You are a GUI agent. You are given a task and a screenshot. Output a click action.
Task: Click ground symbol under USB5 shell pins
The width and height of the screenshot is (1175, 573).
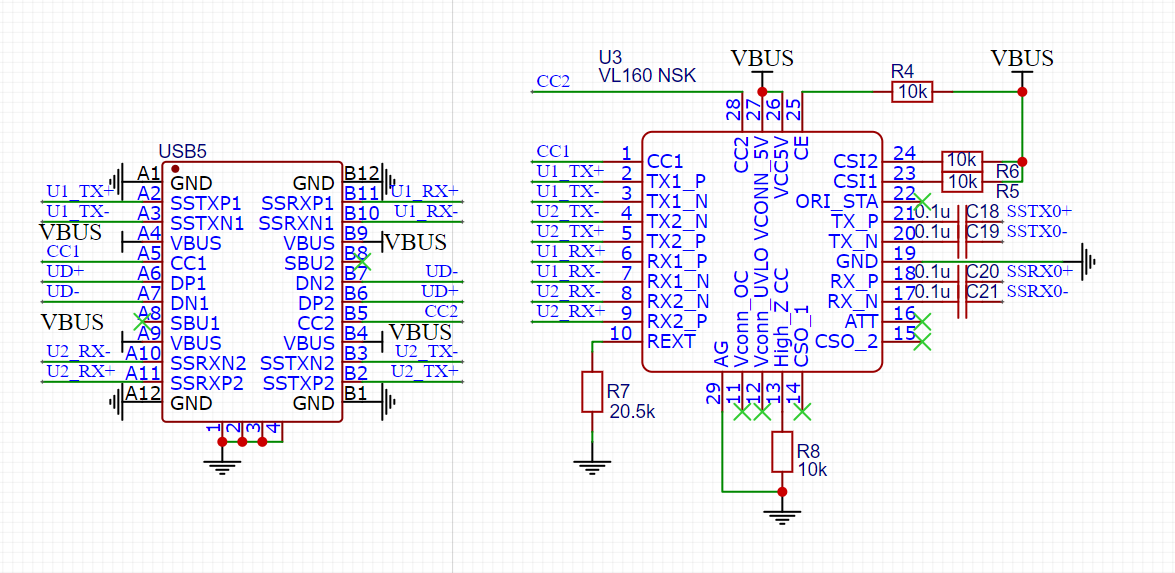[222, 462]
